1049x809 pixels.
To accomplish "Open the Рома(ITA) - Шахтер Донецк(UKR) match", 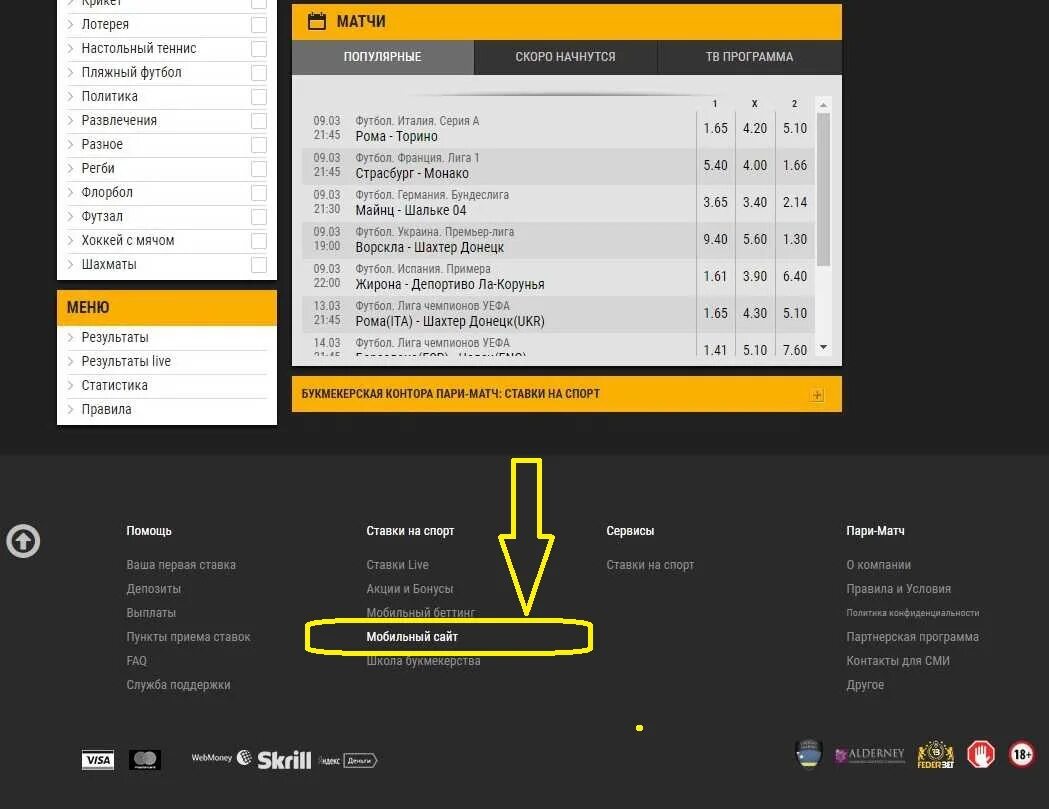I will [450, 321].
